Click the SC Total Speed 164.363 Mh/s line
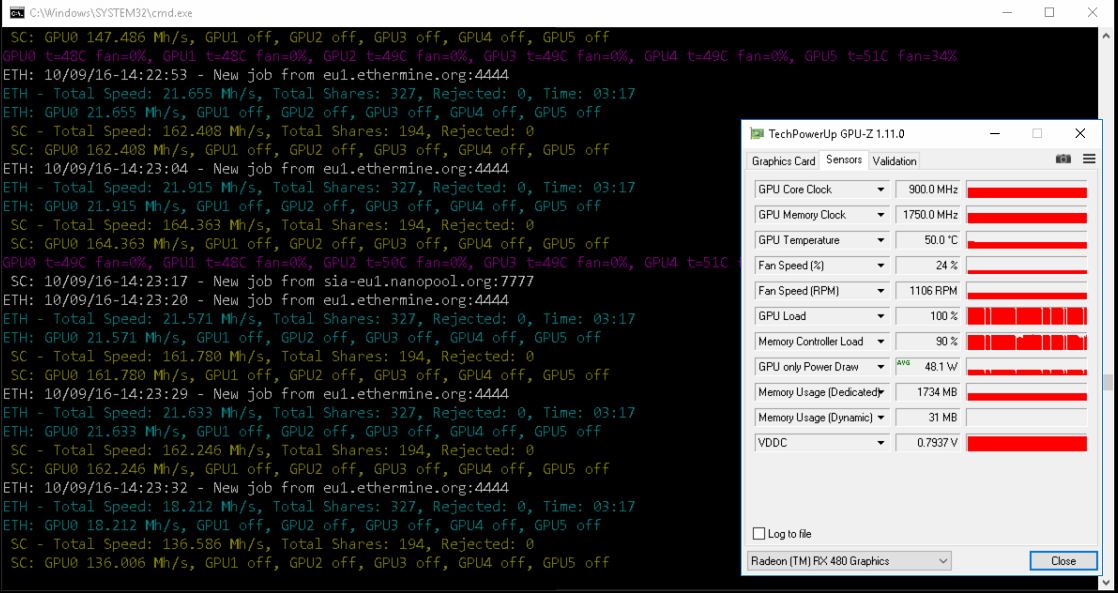 pyautogui.click(x=272, y=225)
